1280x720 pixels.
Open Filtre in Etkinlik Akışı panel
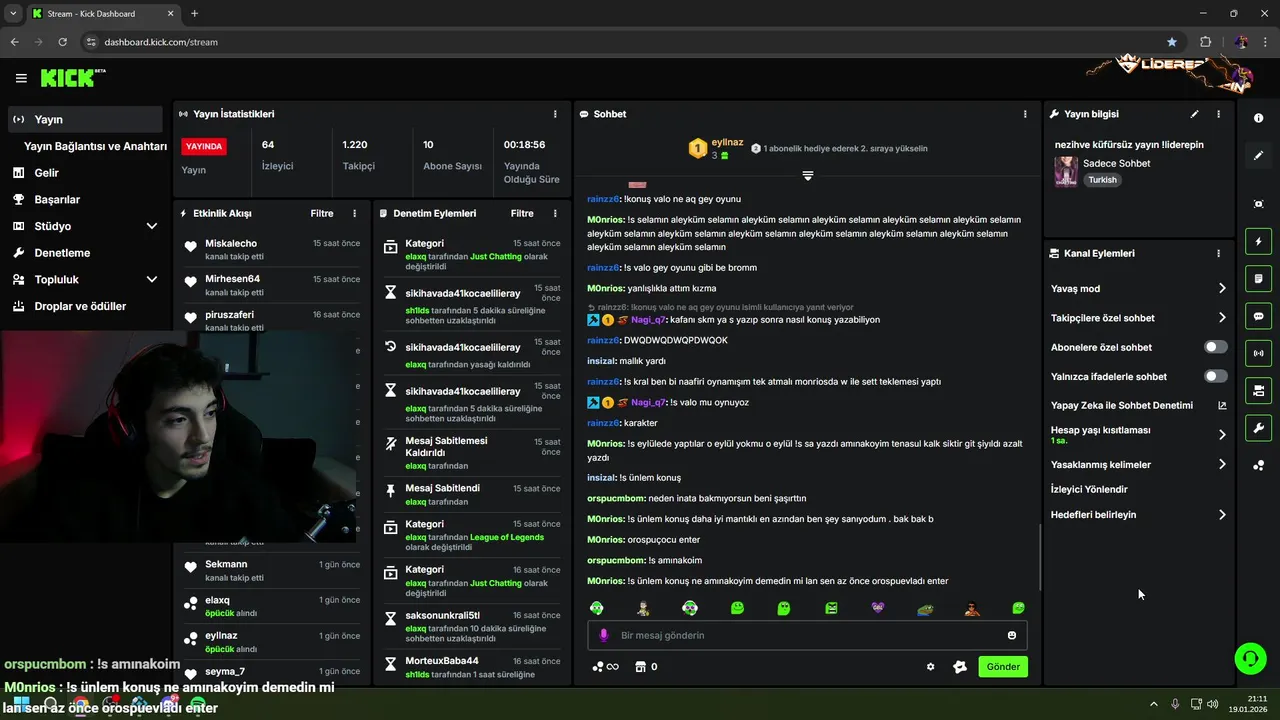[x=321, y=213]
